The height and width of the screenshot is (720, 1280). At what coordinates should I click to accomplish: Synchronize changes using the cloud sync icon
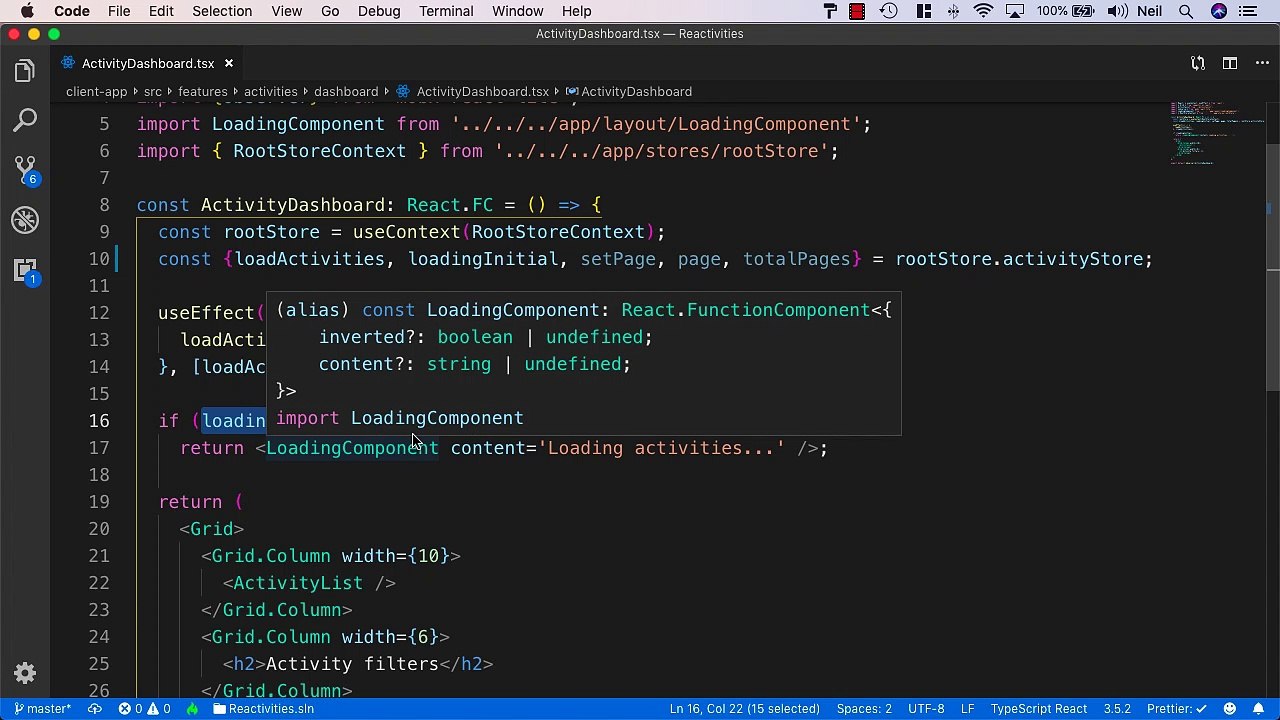point(95,709)
